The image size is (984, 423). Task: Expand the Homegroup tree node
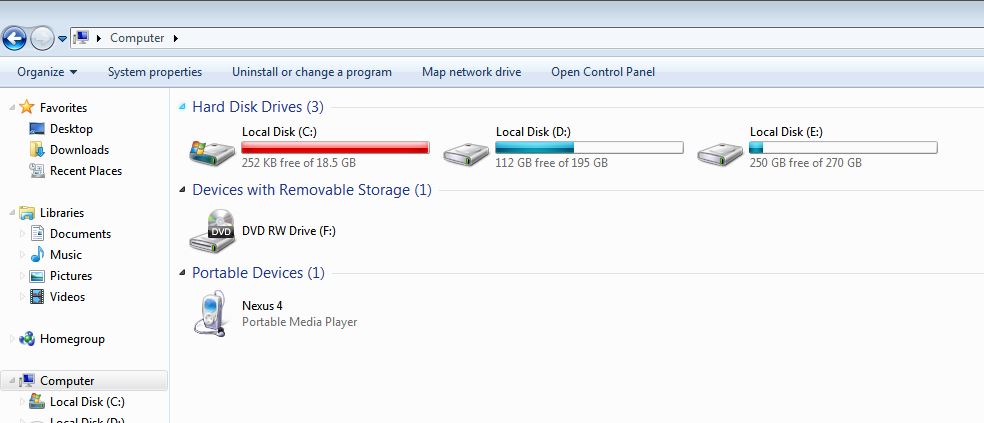[x=12, y=339]
